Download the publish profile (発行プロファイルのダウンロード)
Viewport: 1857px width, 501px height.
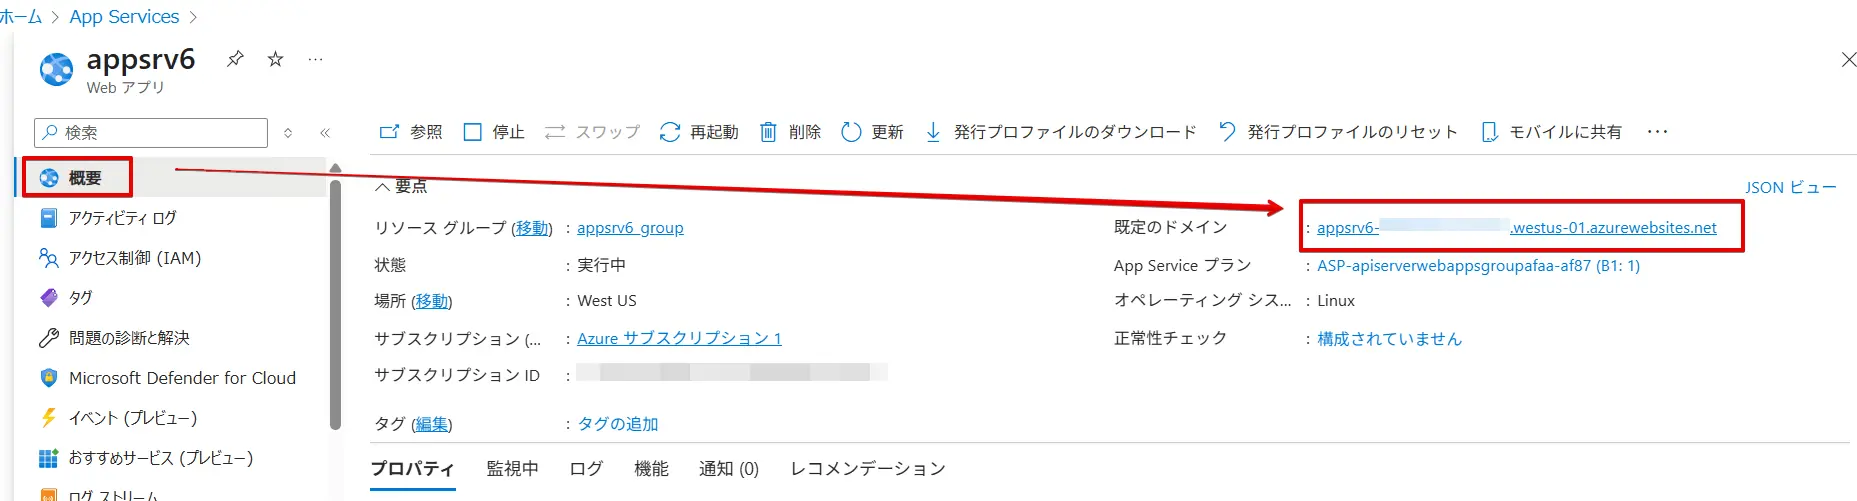(x=1061, y=132)
